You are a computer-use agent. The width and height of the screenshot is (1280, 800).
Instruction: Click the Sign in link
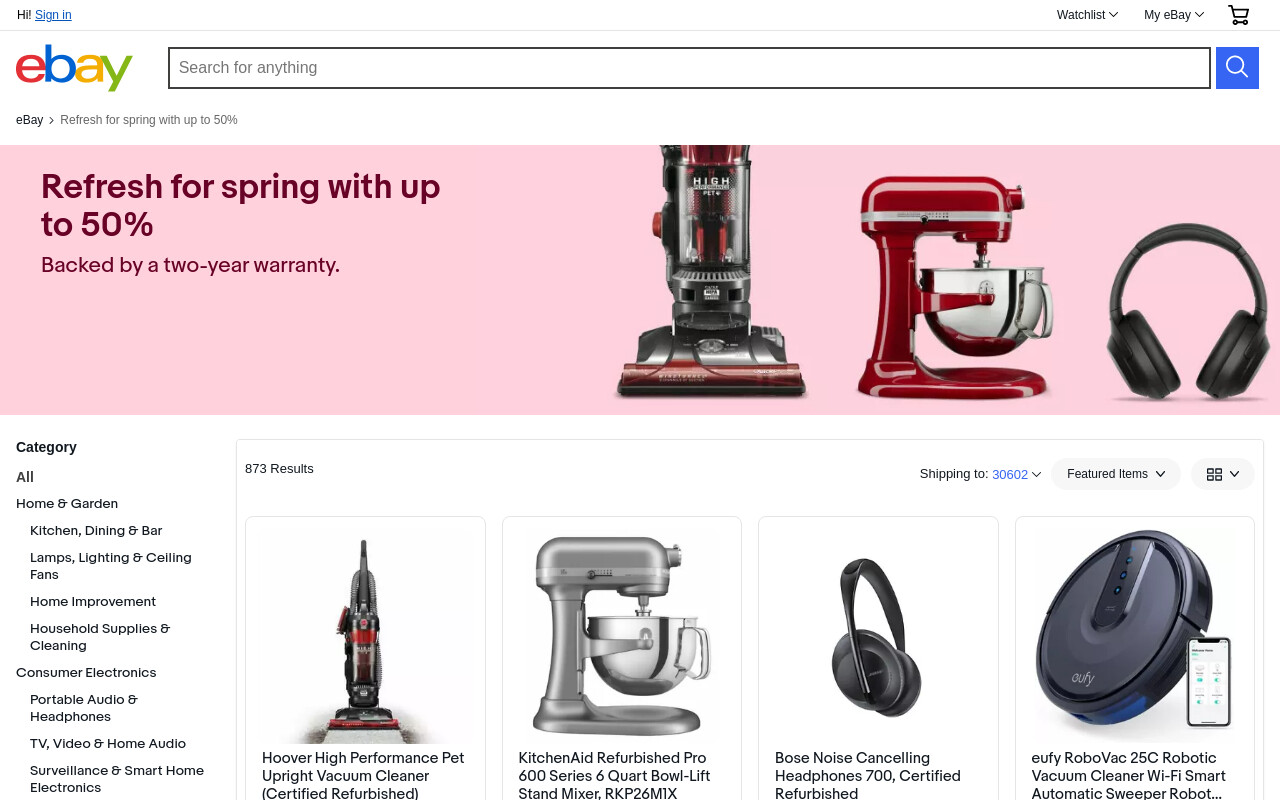tap(53, 15)
